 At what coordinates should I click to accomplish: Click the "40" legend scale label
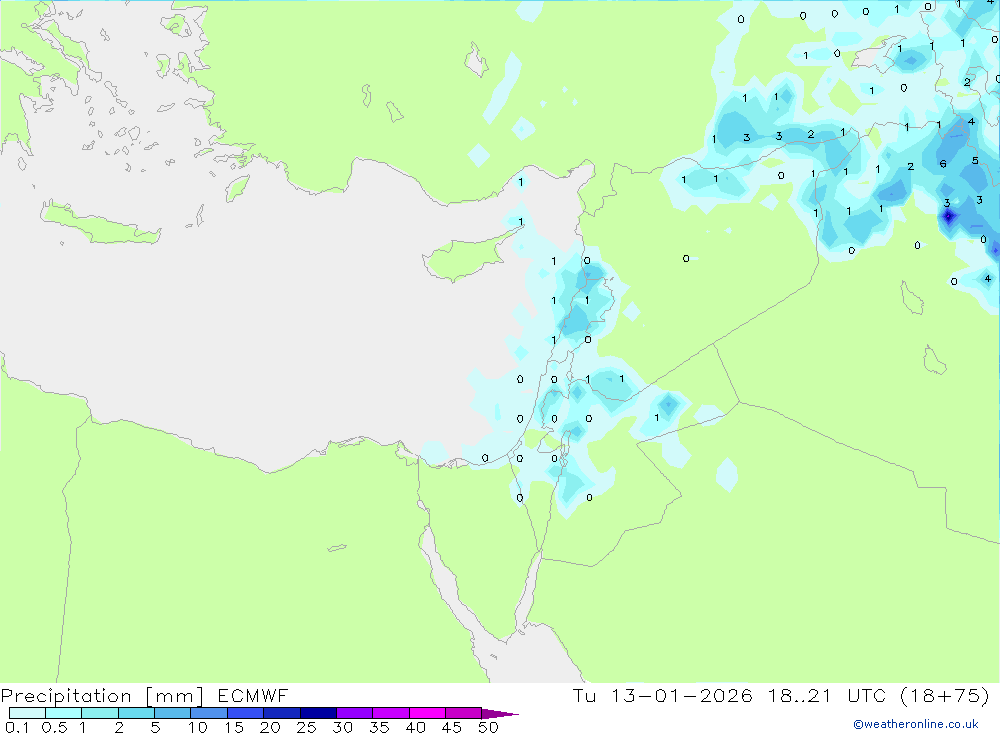(415, 727)
